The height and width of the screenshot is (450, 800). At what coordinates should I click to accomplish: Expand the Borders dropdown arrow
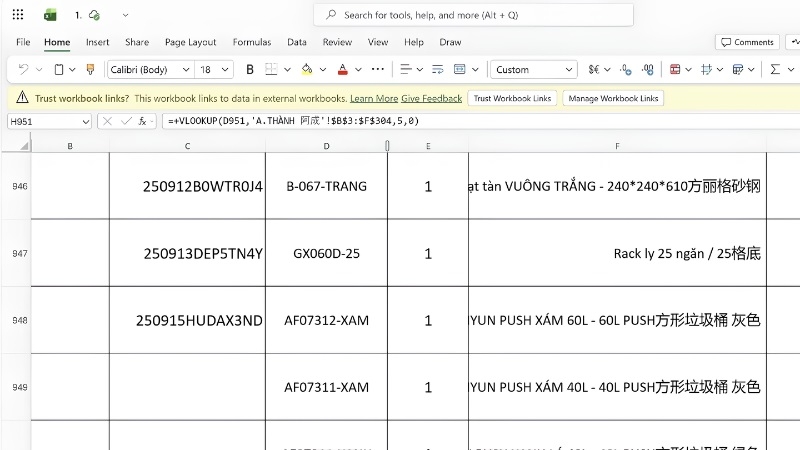click(287, 69)
